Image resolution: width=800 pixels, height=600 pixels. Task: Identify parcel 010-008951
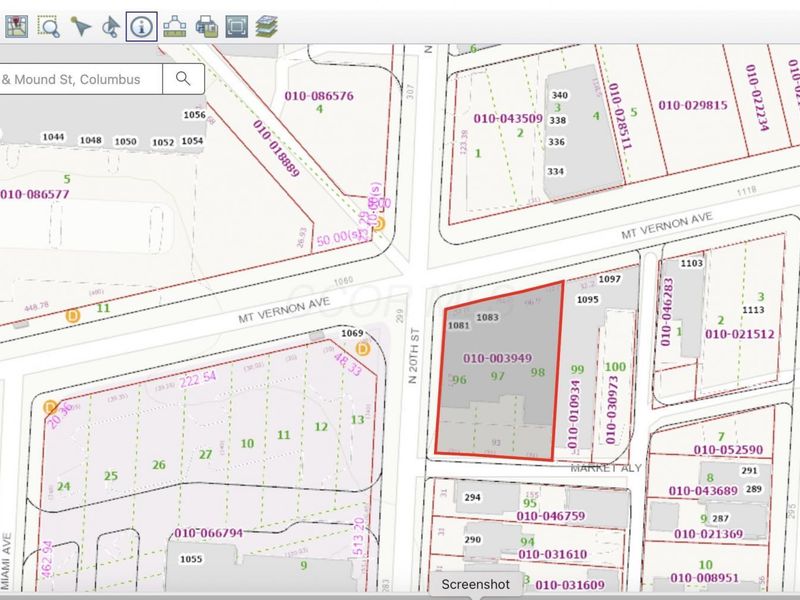pos(704,578)
